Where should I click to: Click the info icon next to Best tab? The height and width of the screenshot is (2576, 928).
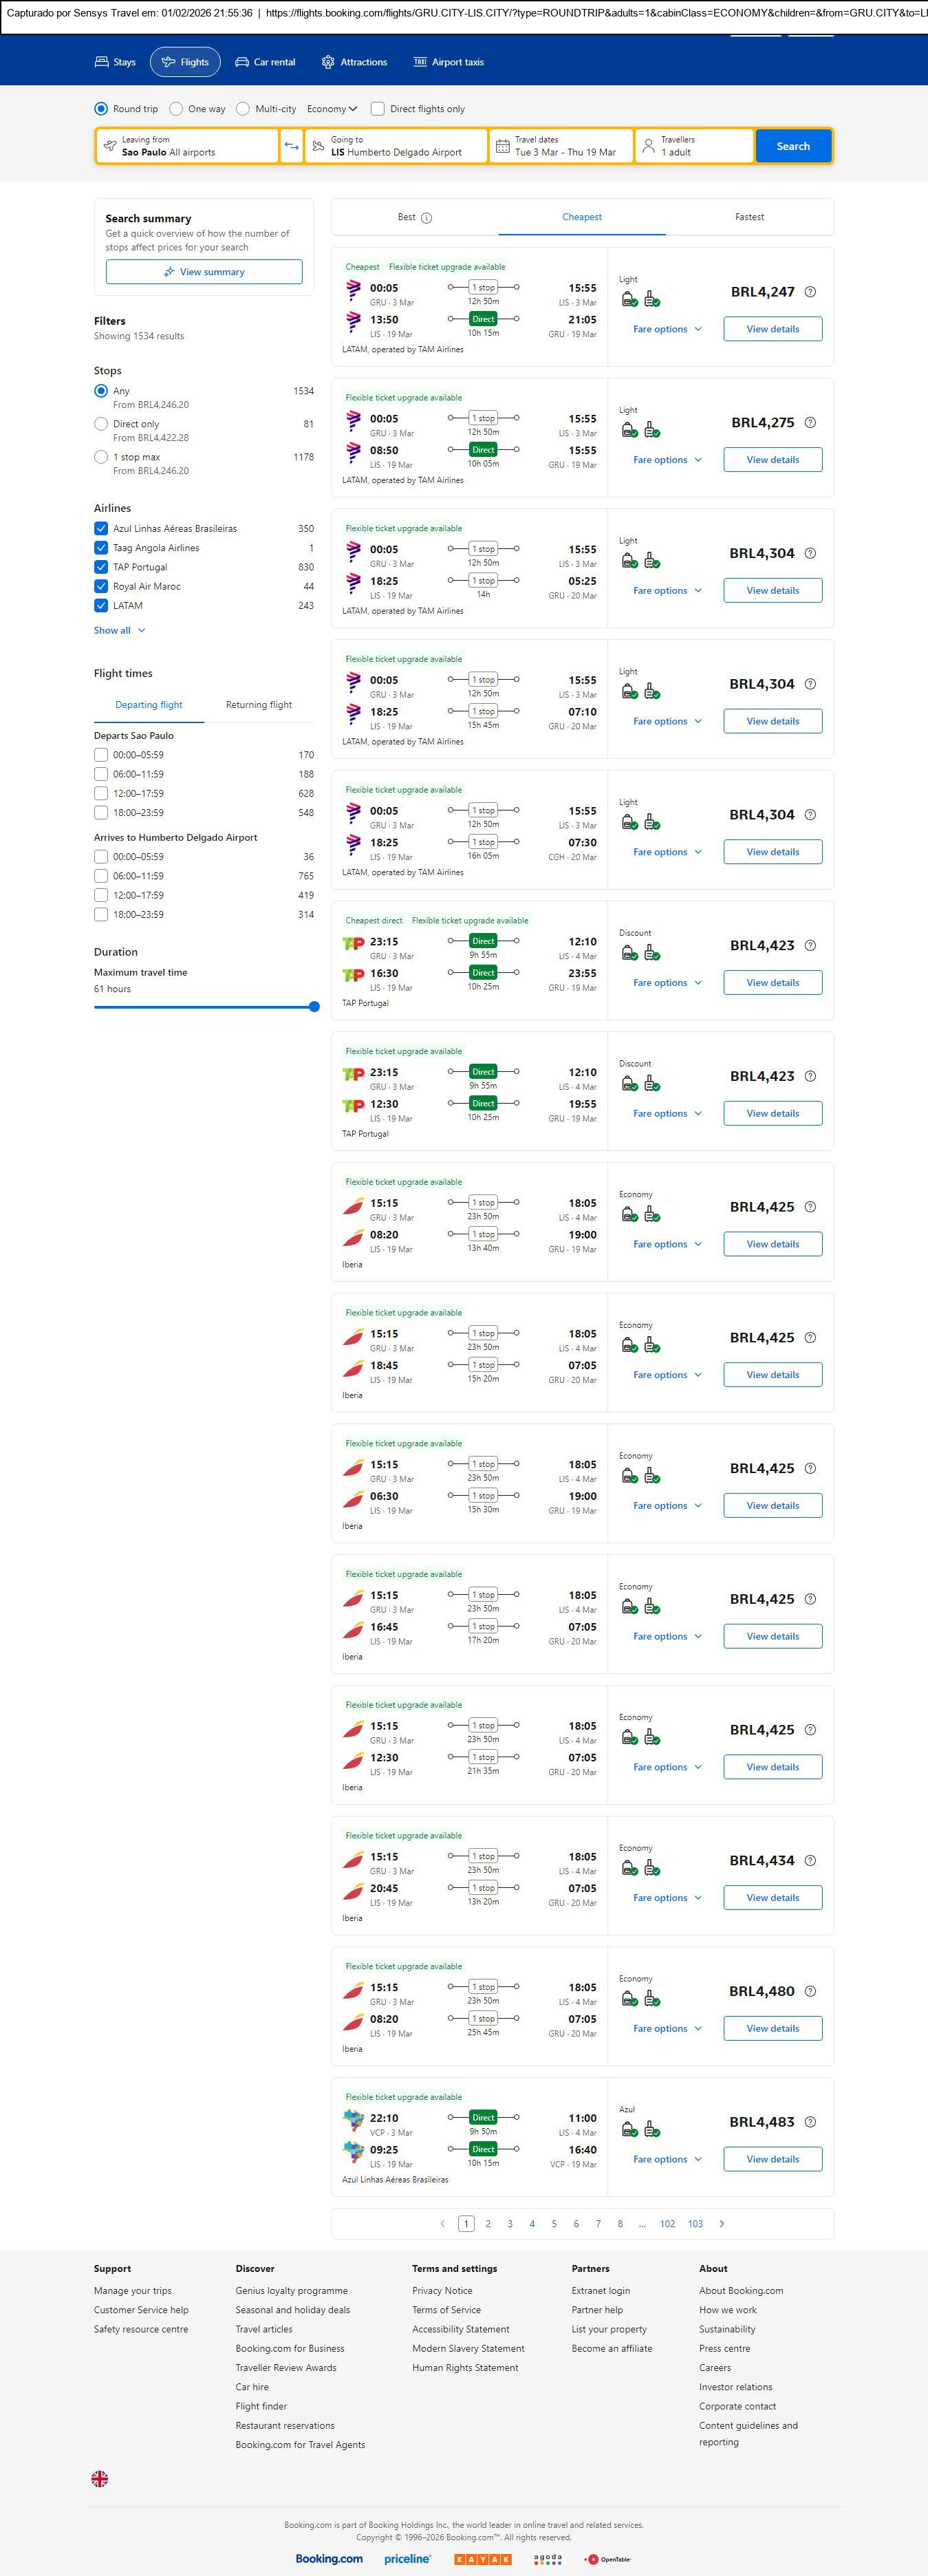point(427,218)
